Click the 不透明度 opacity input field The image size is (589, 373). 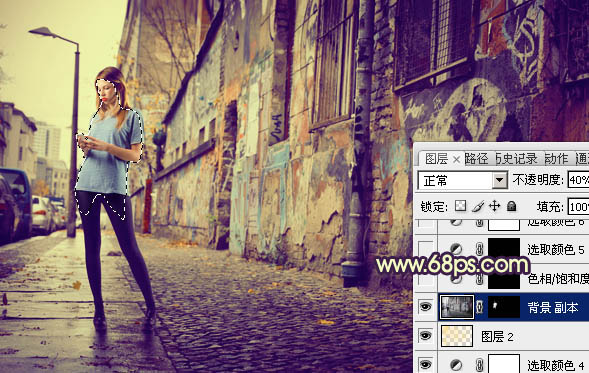578,180
